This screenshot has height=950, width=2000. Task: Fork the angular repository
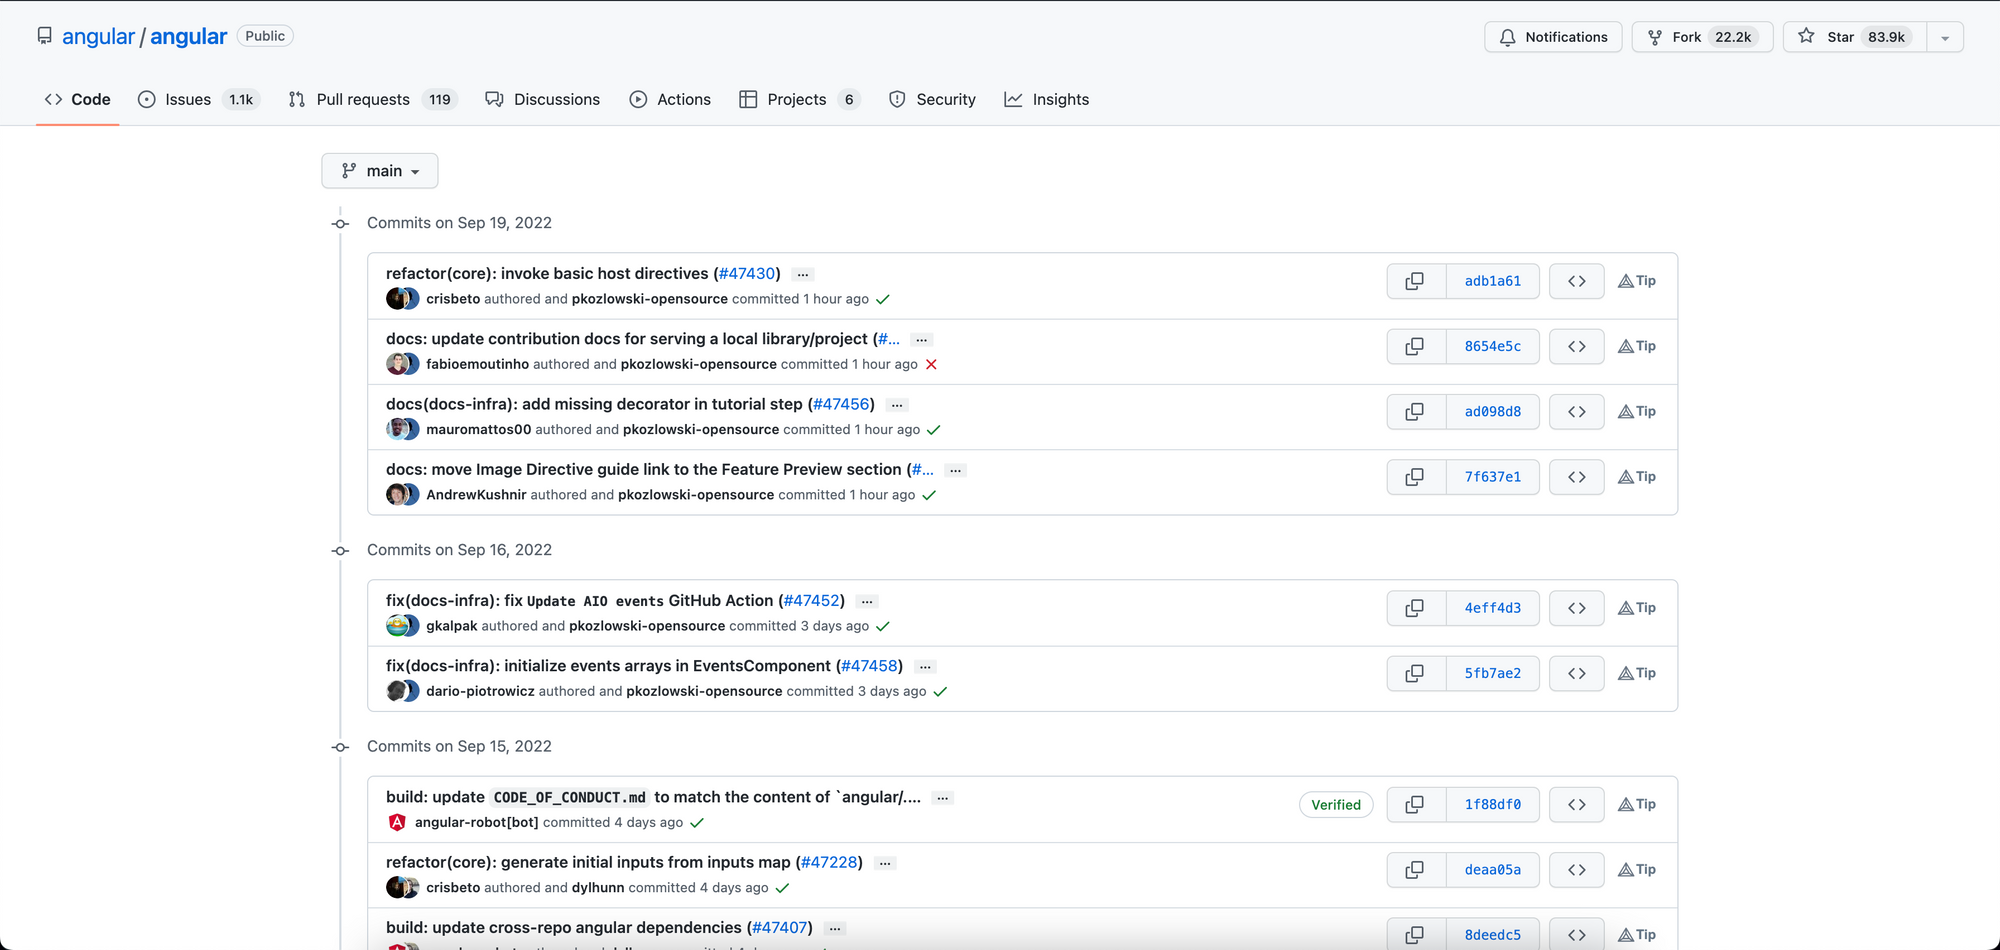1702,37
